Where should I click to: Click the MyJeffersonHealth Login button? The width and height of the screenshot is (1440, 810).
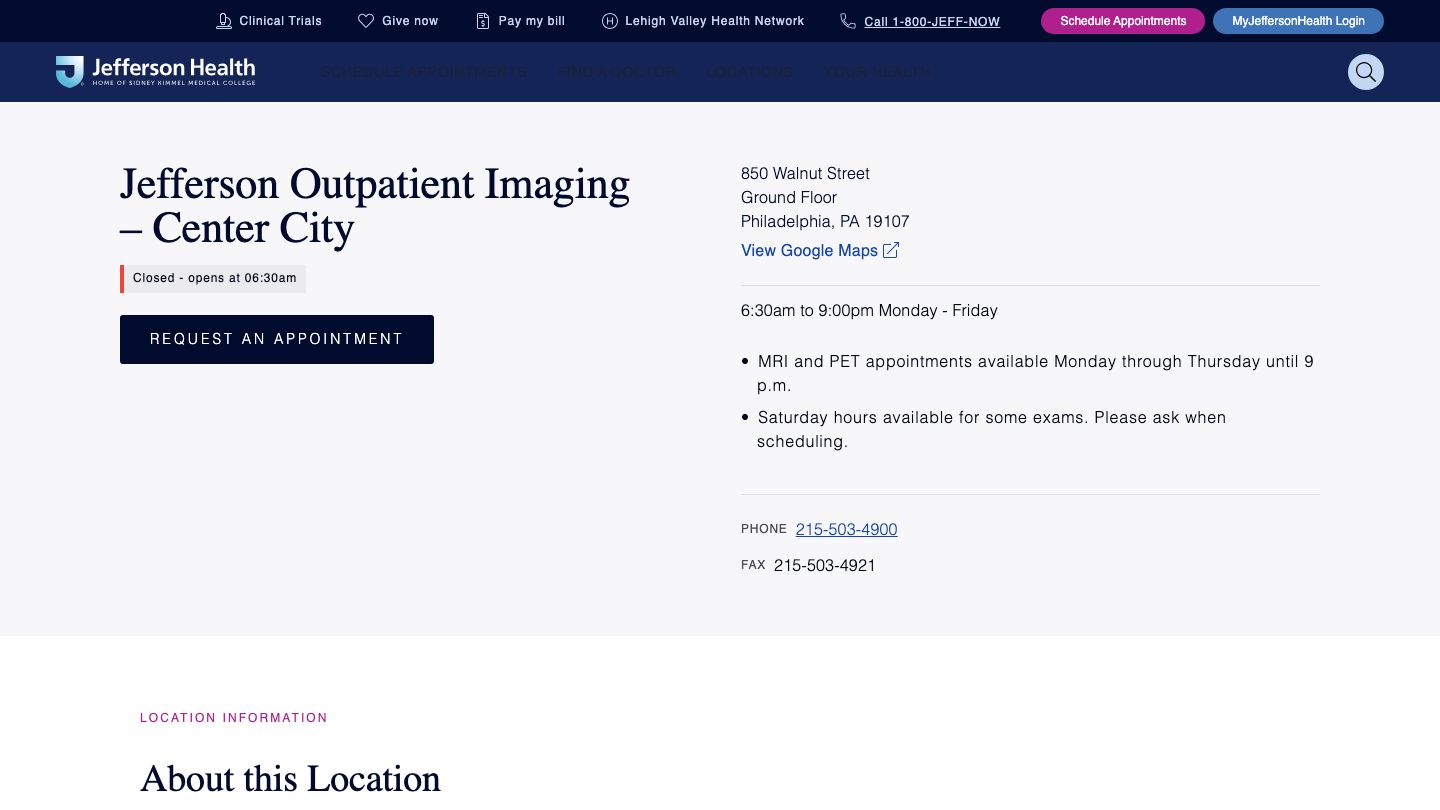pyautogui.click(x=1298, y=20)
